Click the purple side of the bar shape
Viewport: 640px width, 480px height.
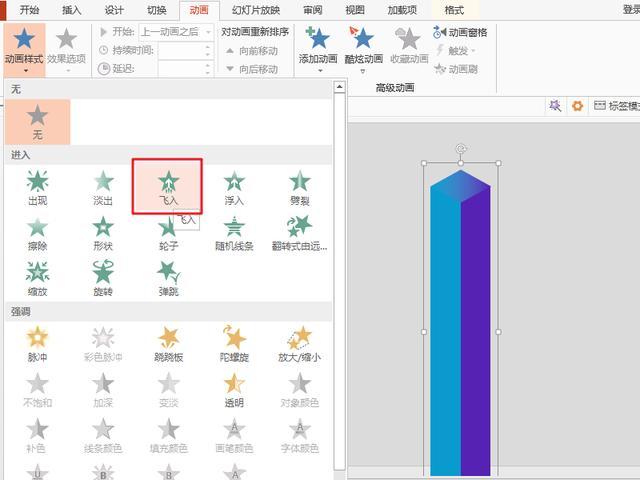(476, 331)
